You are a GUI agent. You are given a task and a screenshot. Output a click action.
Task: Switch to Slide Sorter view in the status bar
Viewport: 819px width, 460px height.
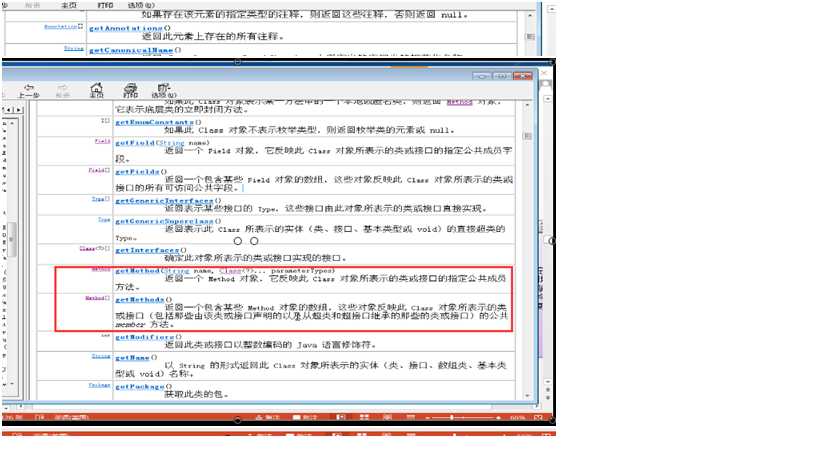pyautogui.click(x=364, y=417)
